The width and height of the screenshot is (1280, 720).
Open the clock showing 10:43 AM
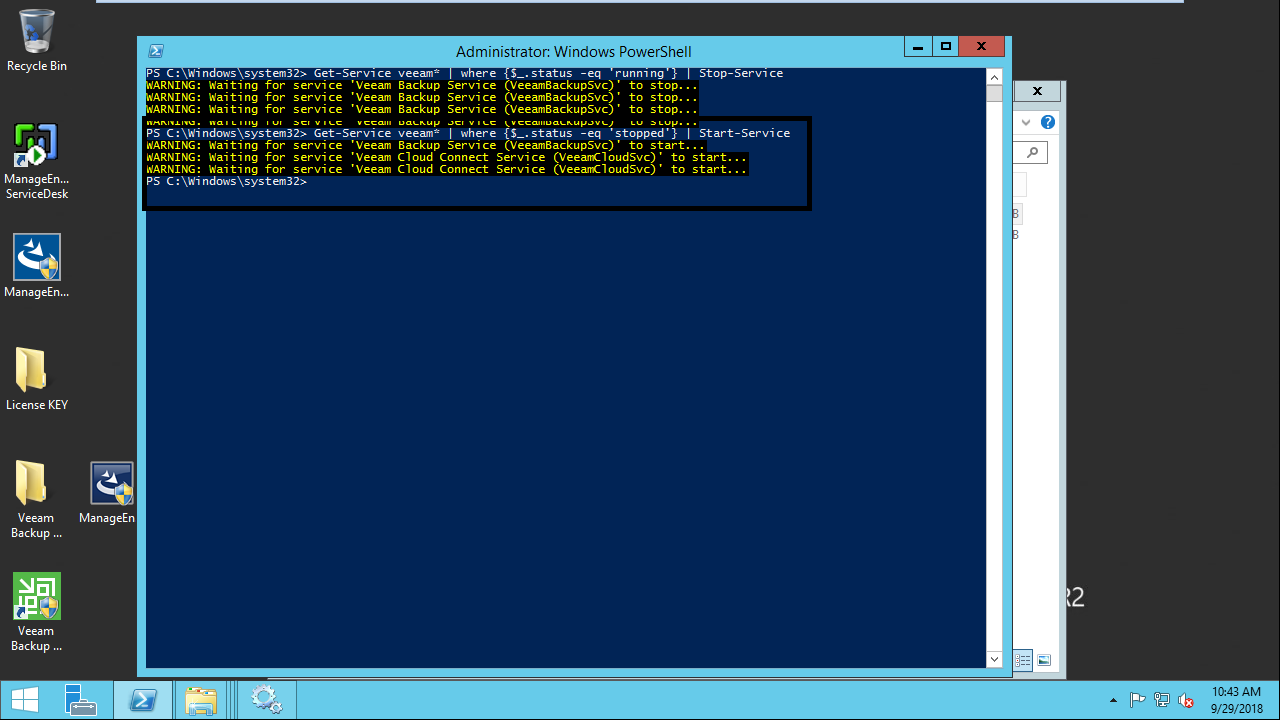1236,700
